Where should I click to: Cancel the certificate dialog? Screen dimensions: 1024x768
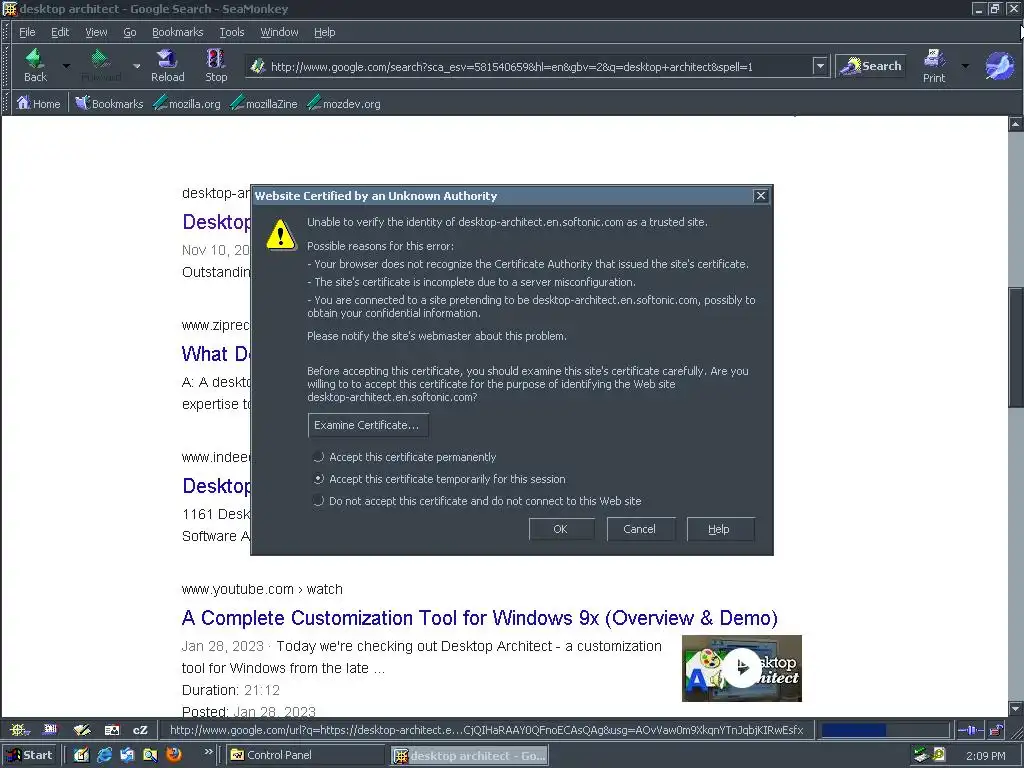click(640, 529)
